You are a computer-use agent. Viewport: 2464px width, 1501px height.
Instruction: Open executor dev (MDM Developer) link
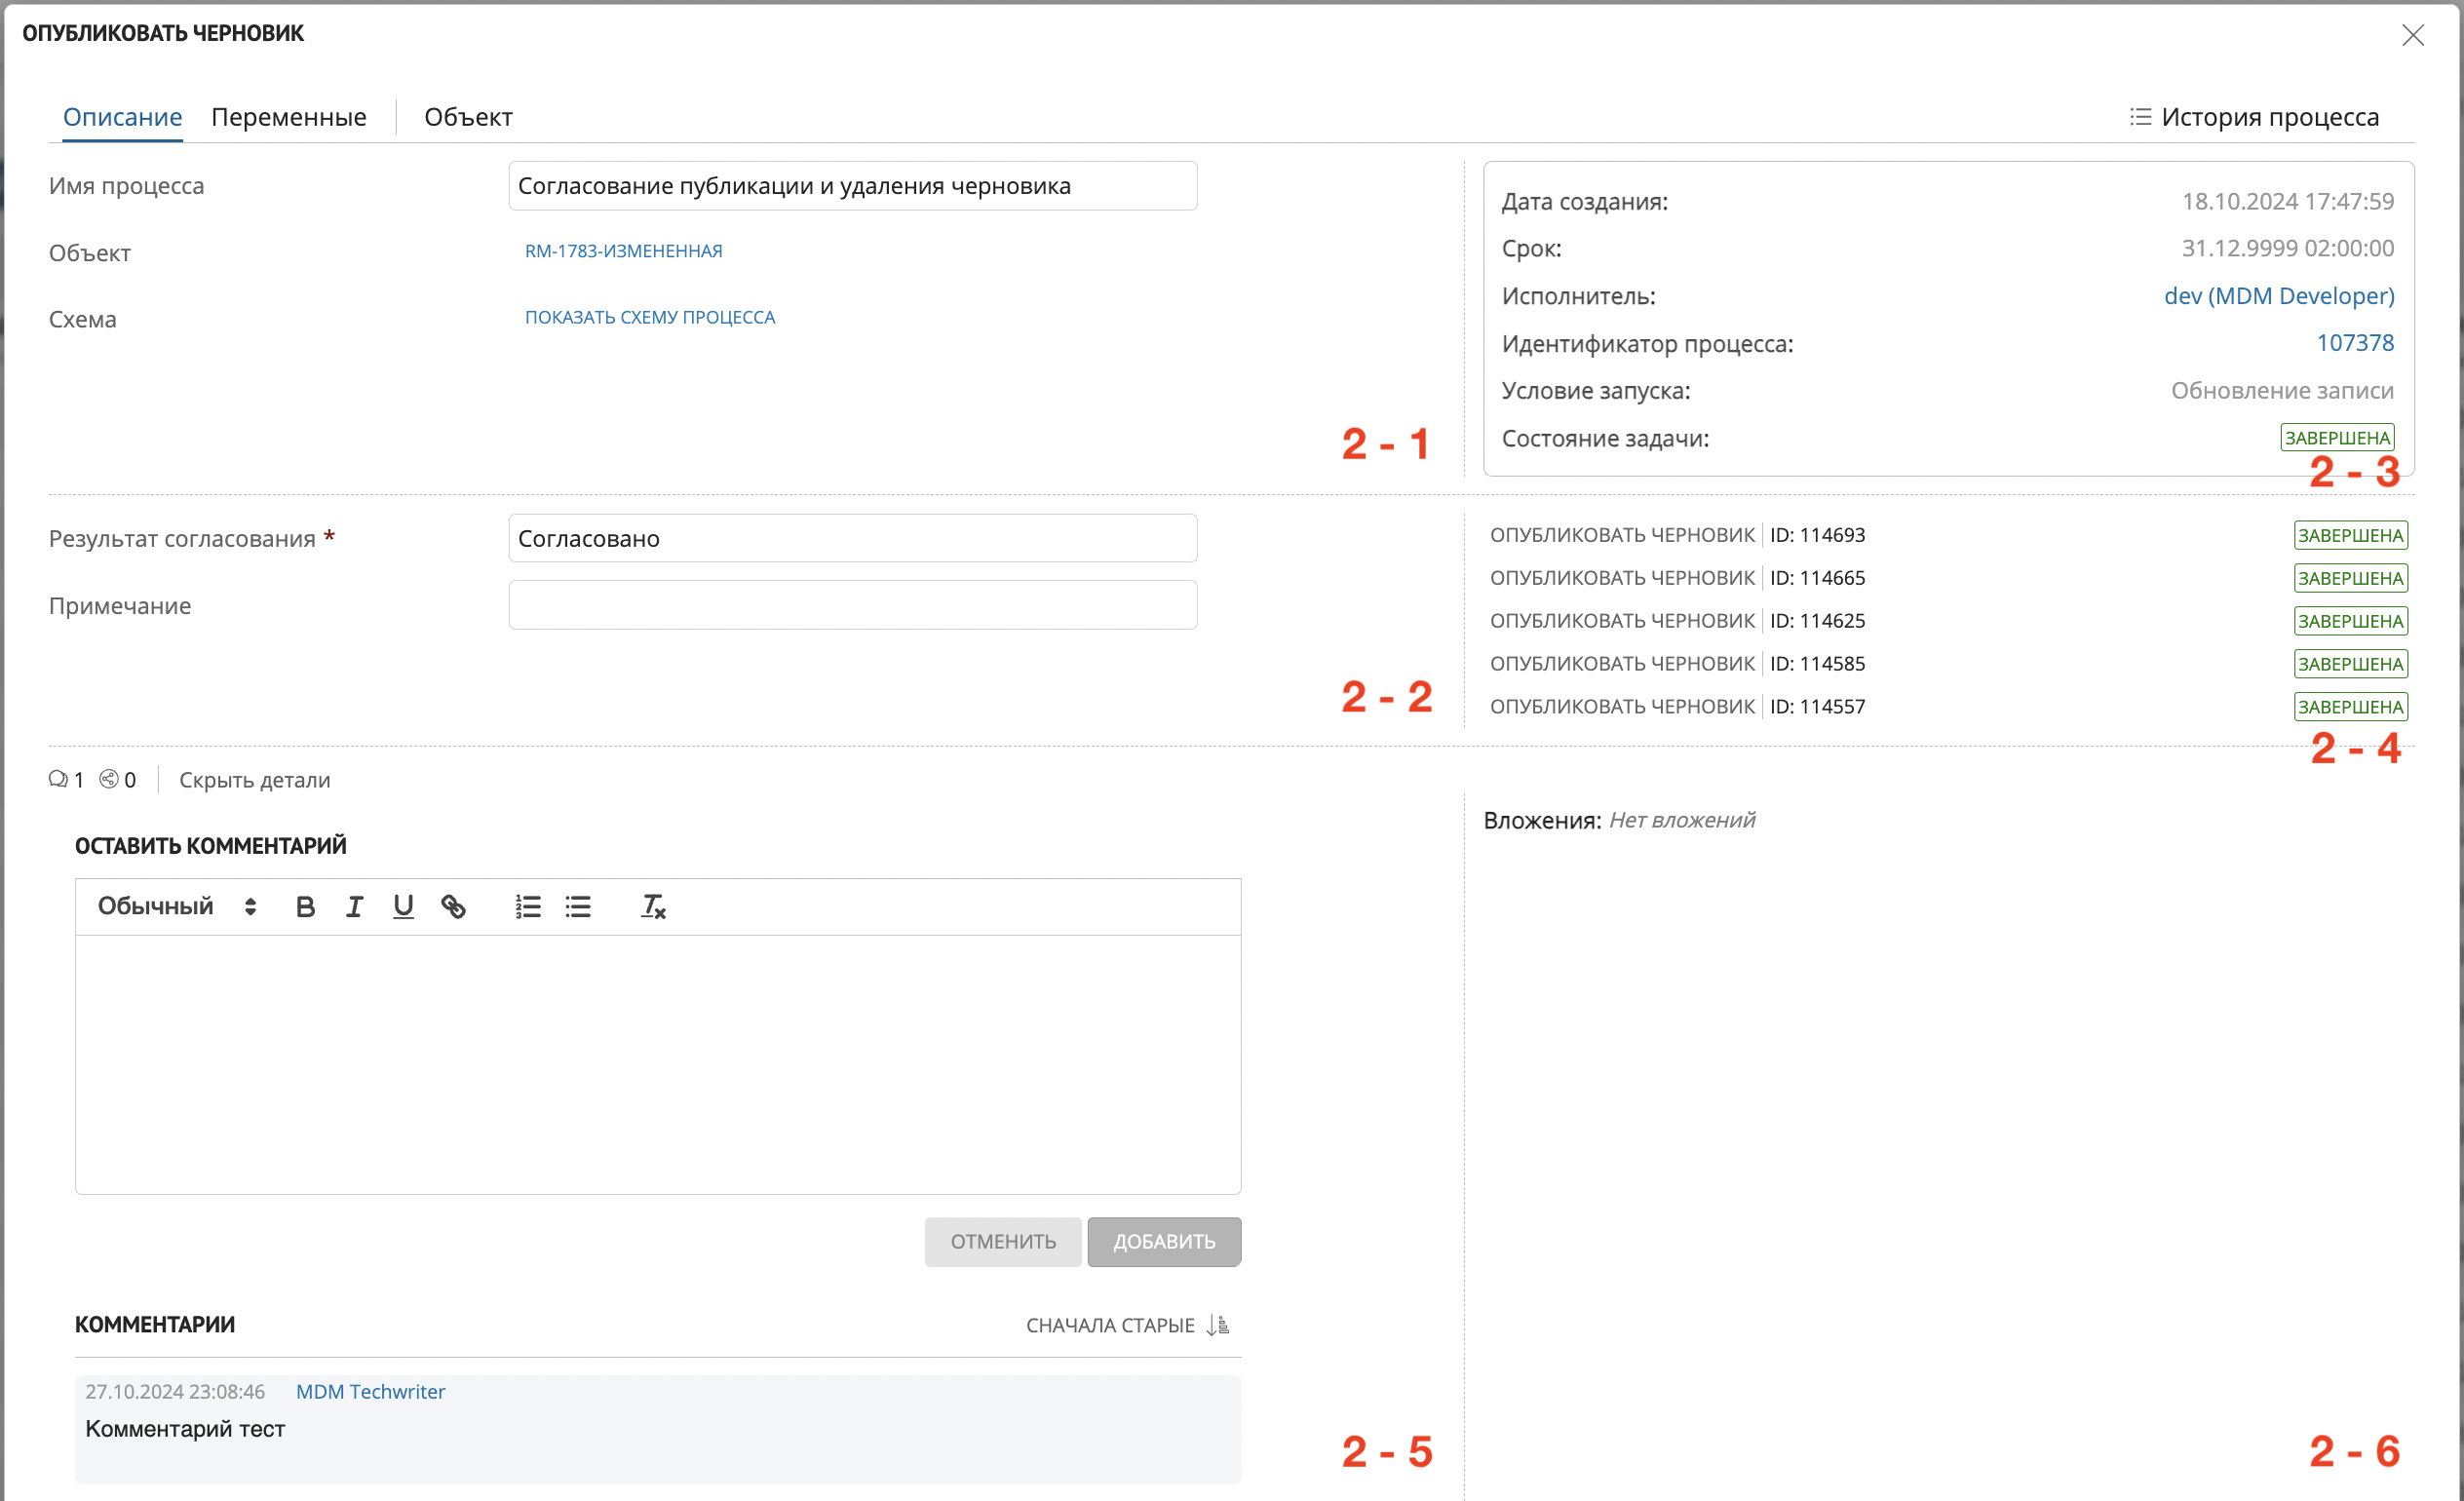coord(2279,296)
